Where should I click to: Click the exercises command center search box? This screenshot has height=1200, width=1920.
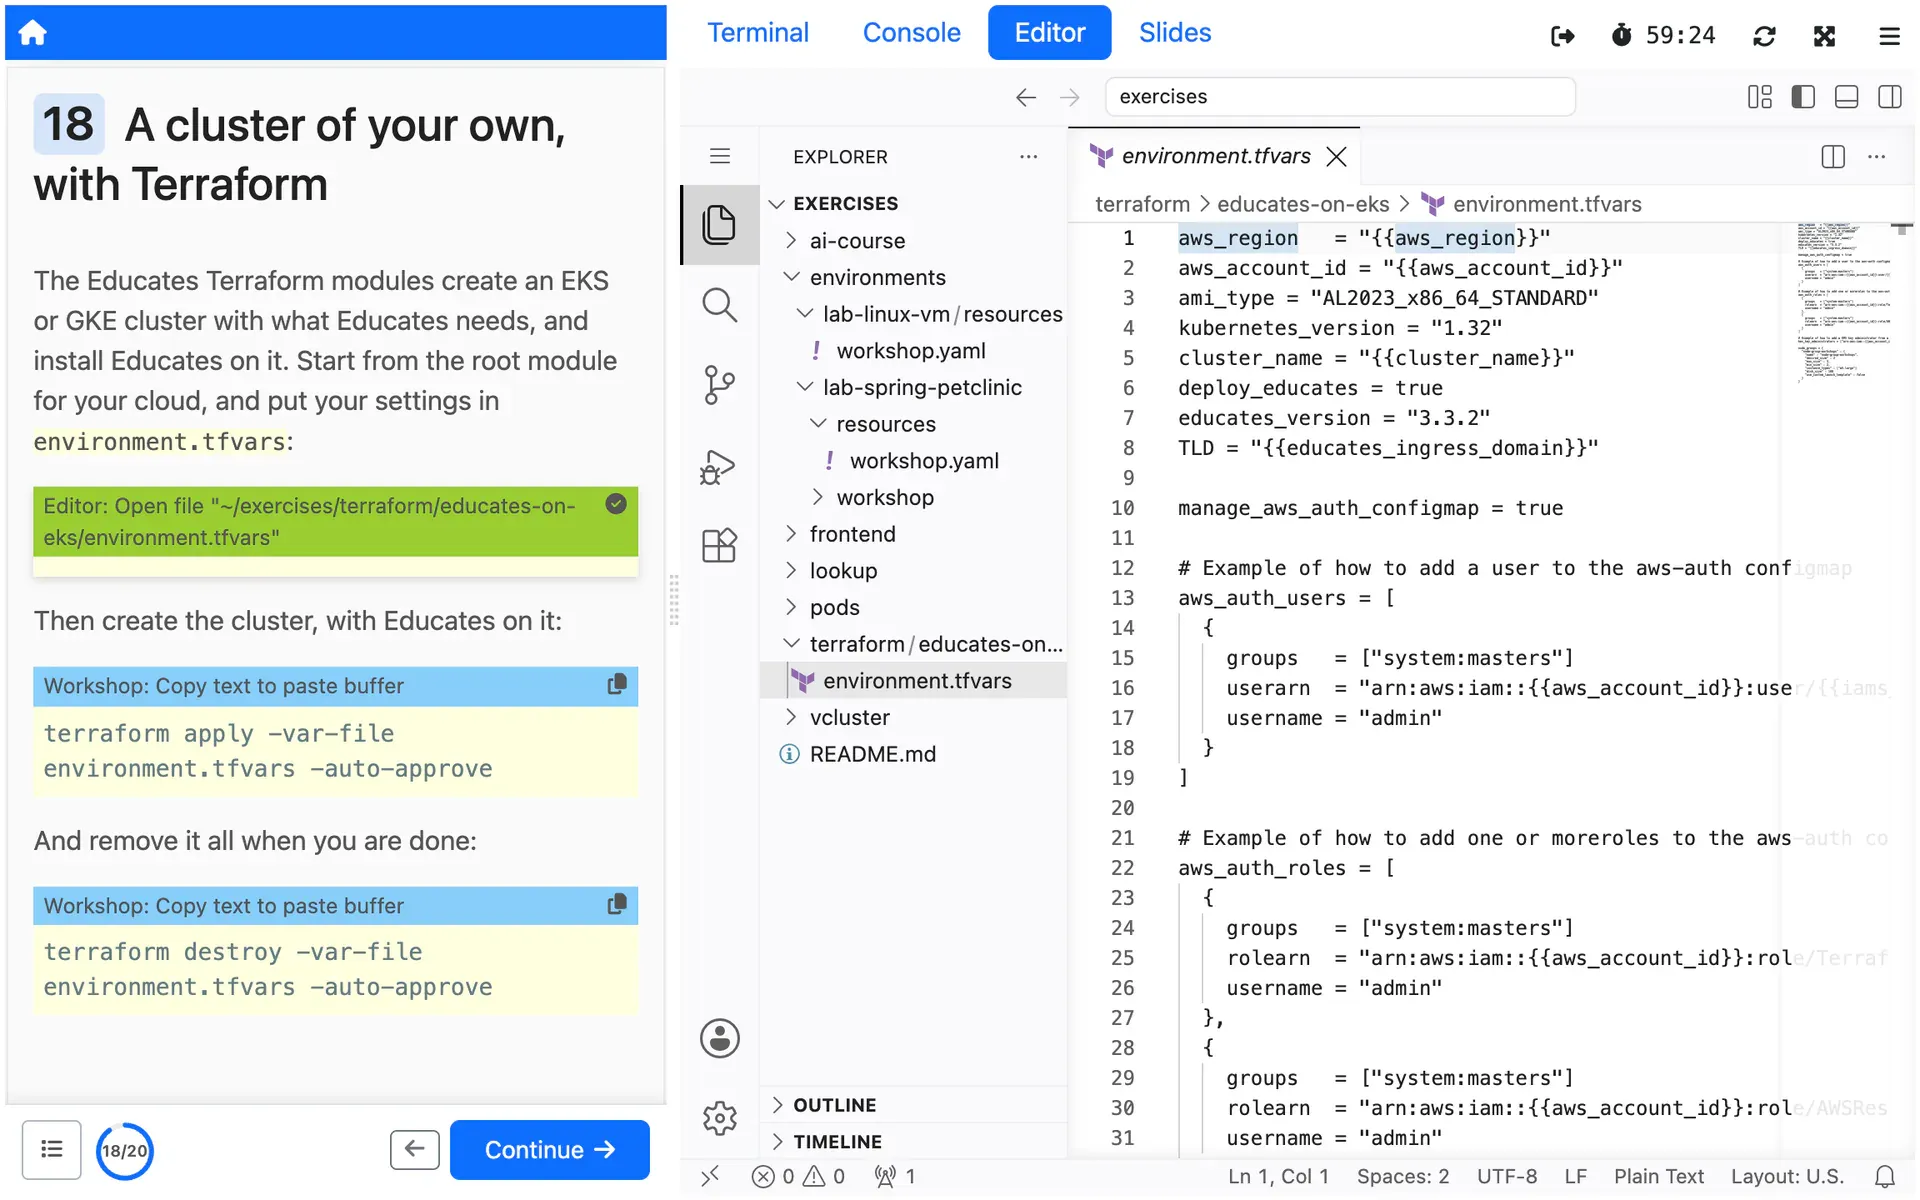click(x=1339, y=97)
